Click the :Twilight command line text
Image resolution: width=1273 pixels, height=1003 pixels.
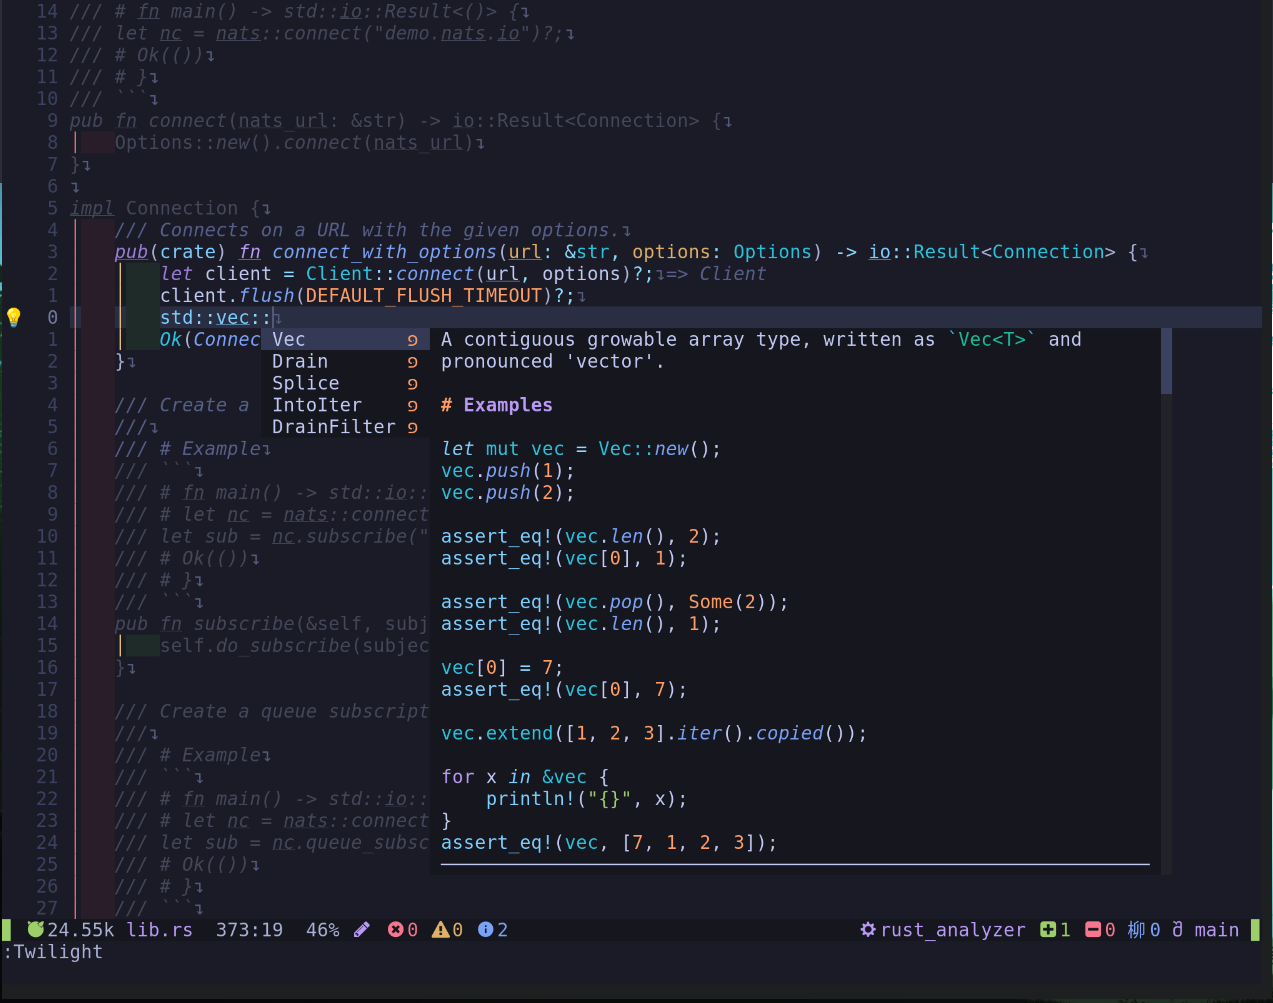pos(53,952)
